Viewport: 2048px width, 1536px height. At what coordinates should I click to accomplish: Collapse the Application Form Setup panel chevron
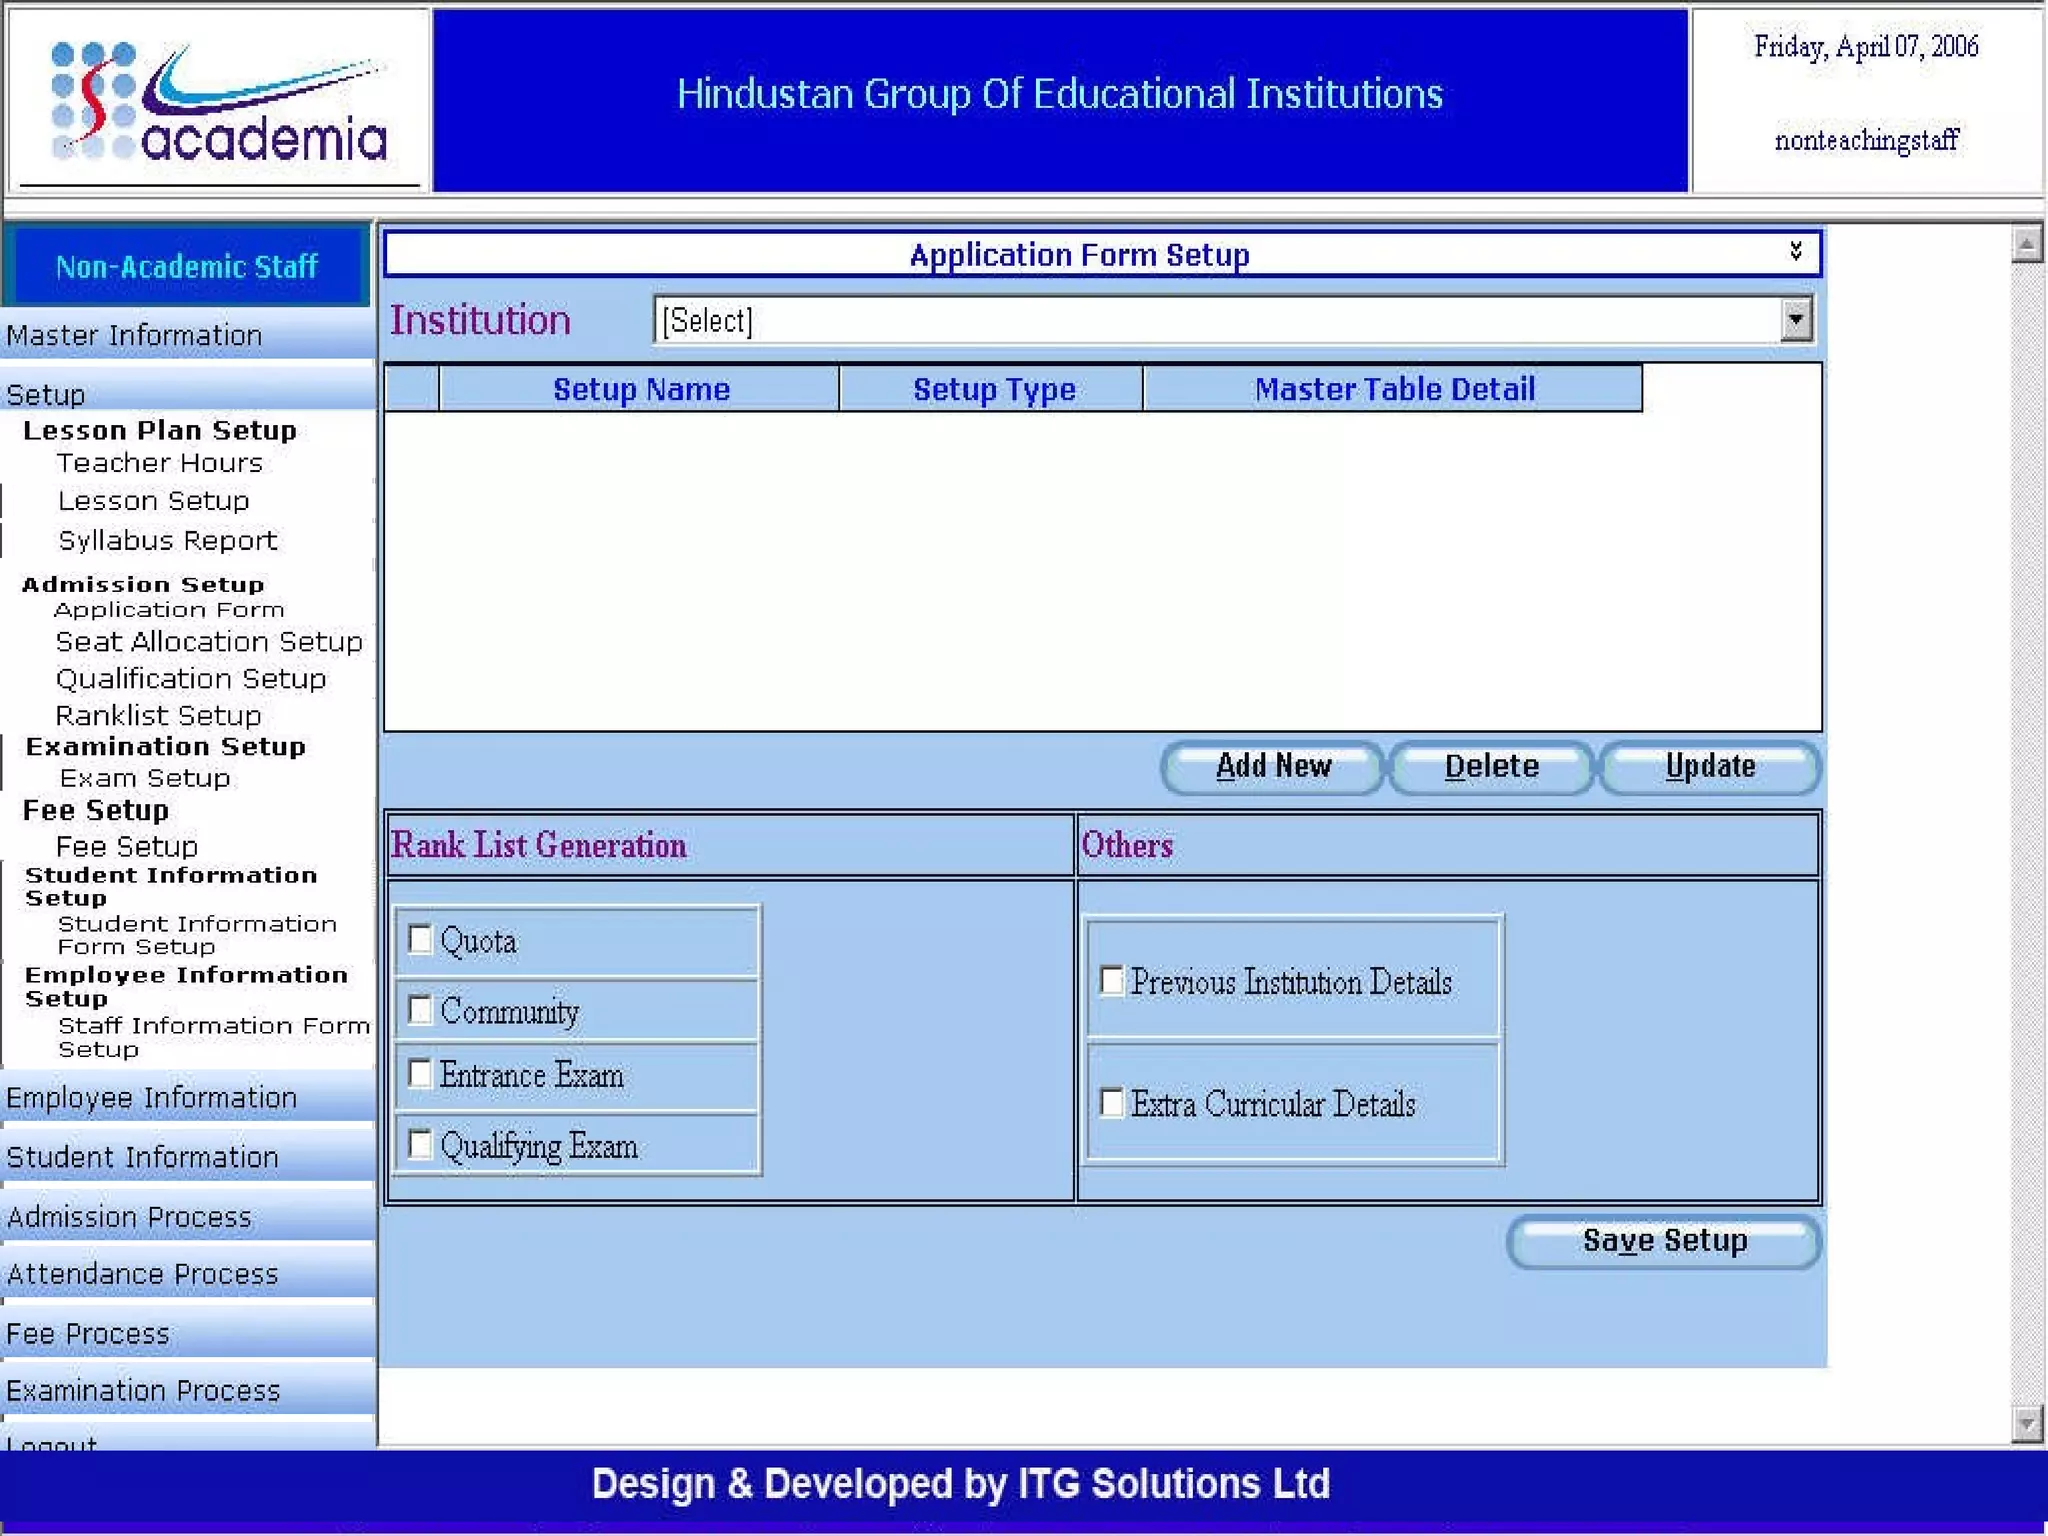[x=1795, y=251]
